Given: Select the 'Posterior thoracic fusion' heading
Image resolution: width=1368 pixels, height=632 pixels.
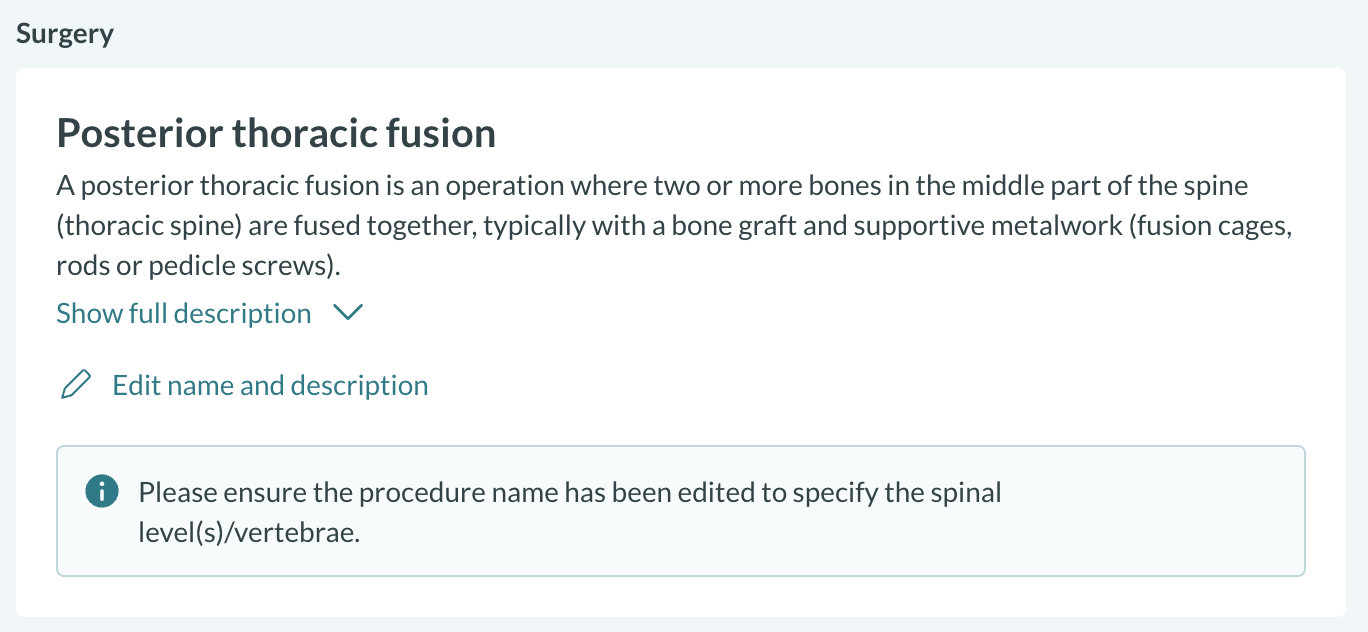Looking at the screenshot, I should tap(276, 134).
